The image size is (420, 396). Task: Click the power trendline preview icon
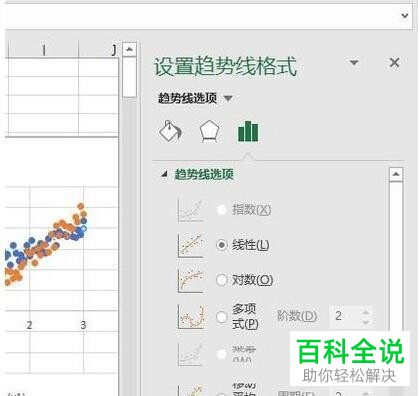191,354
